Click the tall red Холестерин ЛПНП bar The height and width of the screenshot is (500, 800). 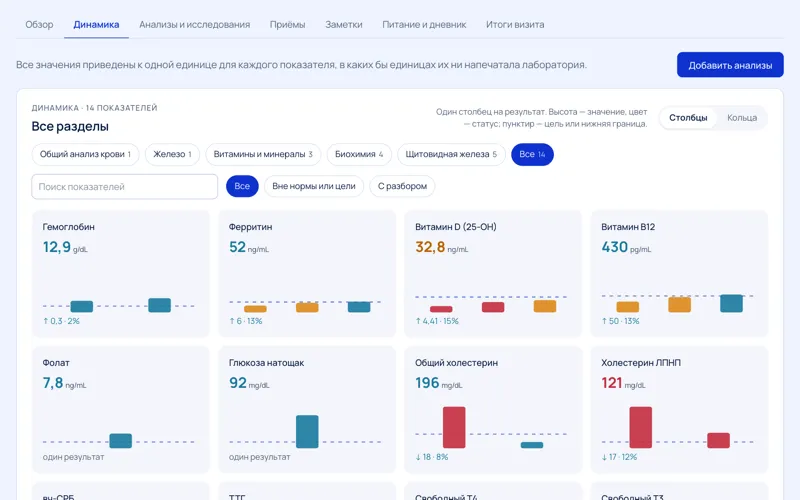click(640, 428)
